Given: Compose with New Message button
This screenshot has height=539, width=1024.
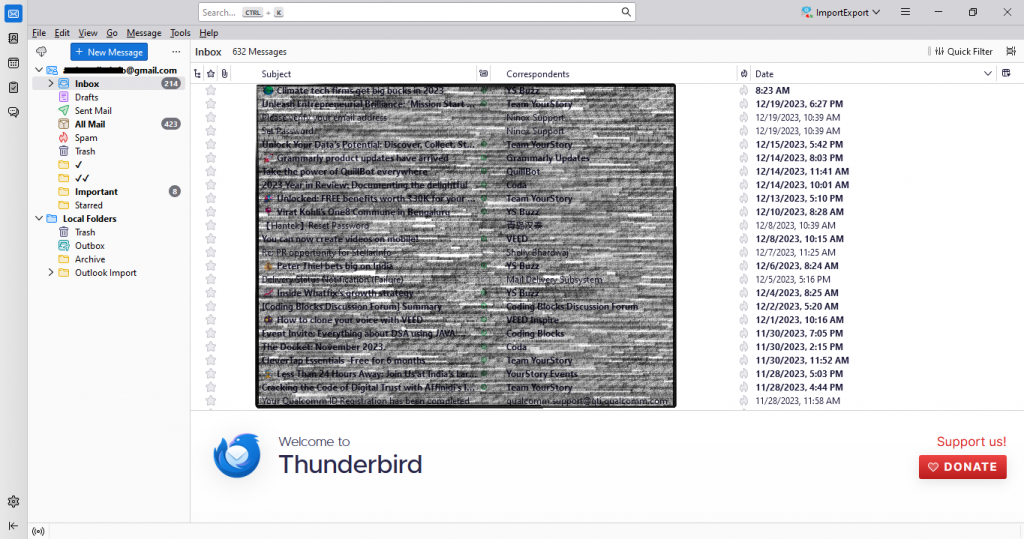Looking at the screenshot, I should point(109,52).
